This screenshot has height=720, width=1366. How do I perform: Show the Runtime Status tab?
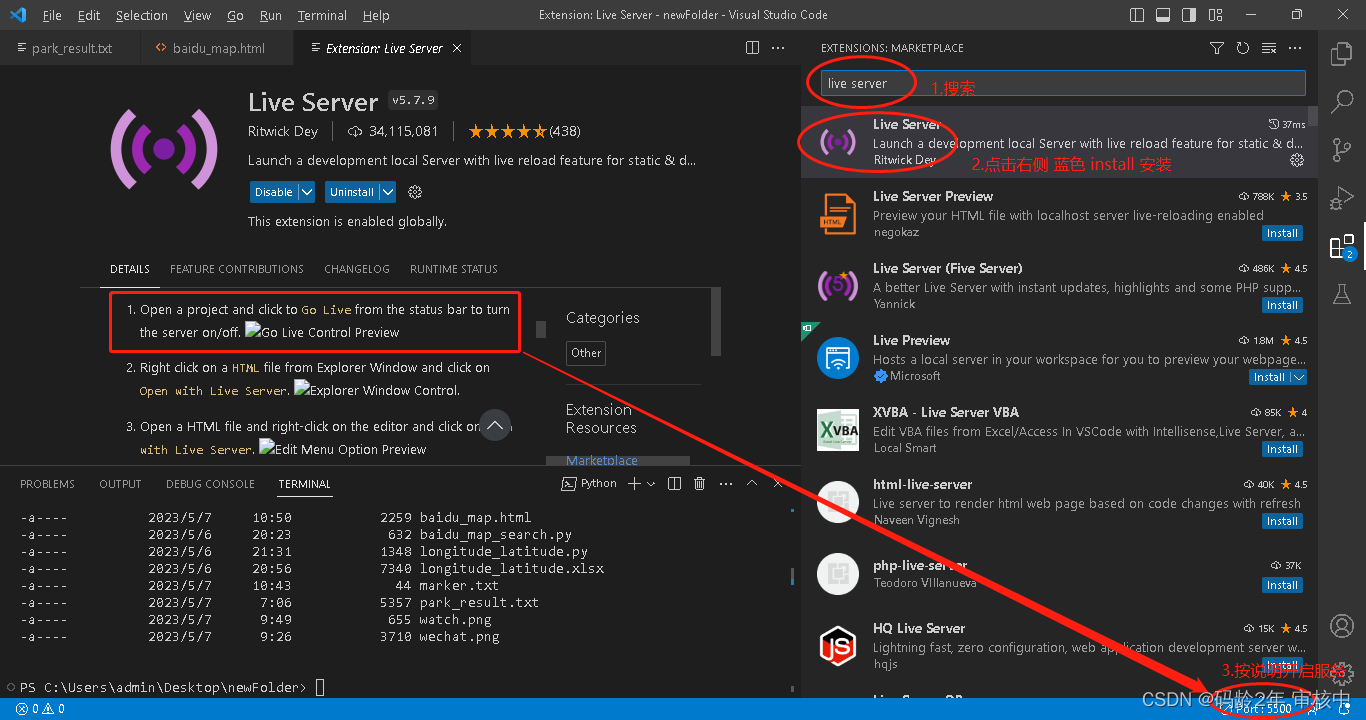click(454, 269)
